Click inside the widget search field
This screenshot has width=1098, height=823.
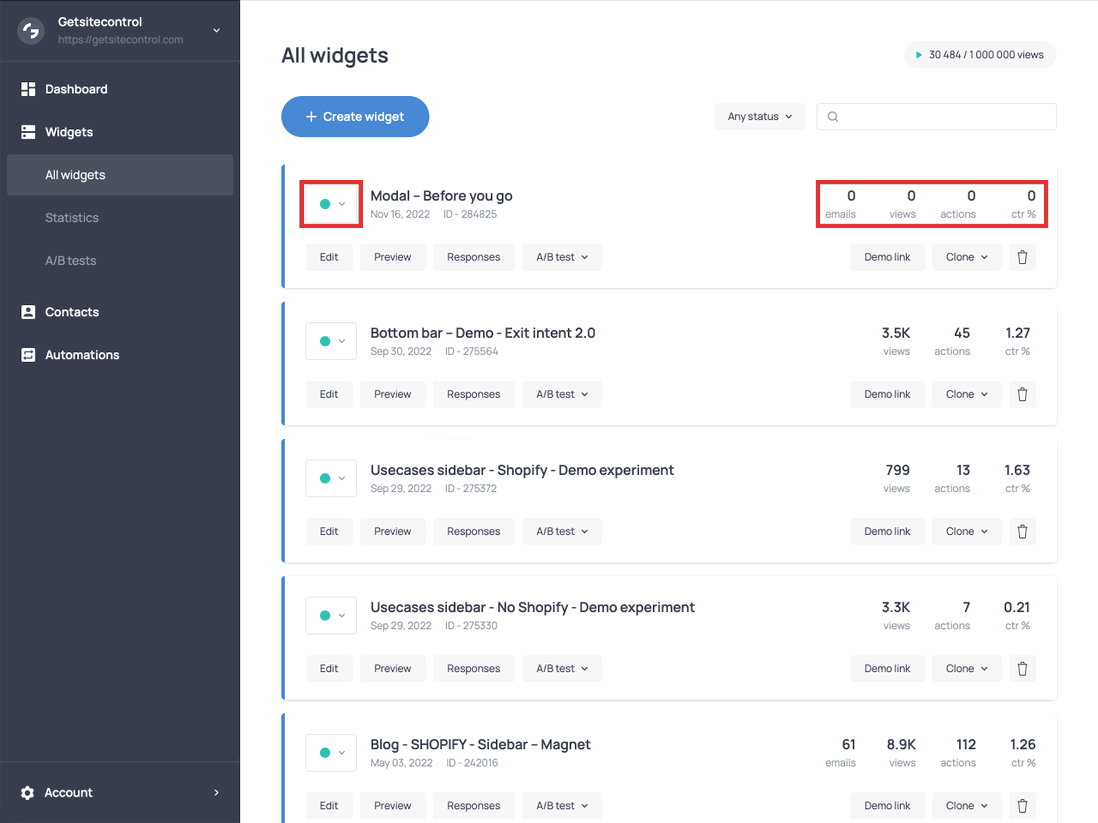point(940,116)
